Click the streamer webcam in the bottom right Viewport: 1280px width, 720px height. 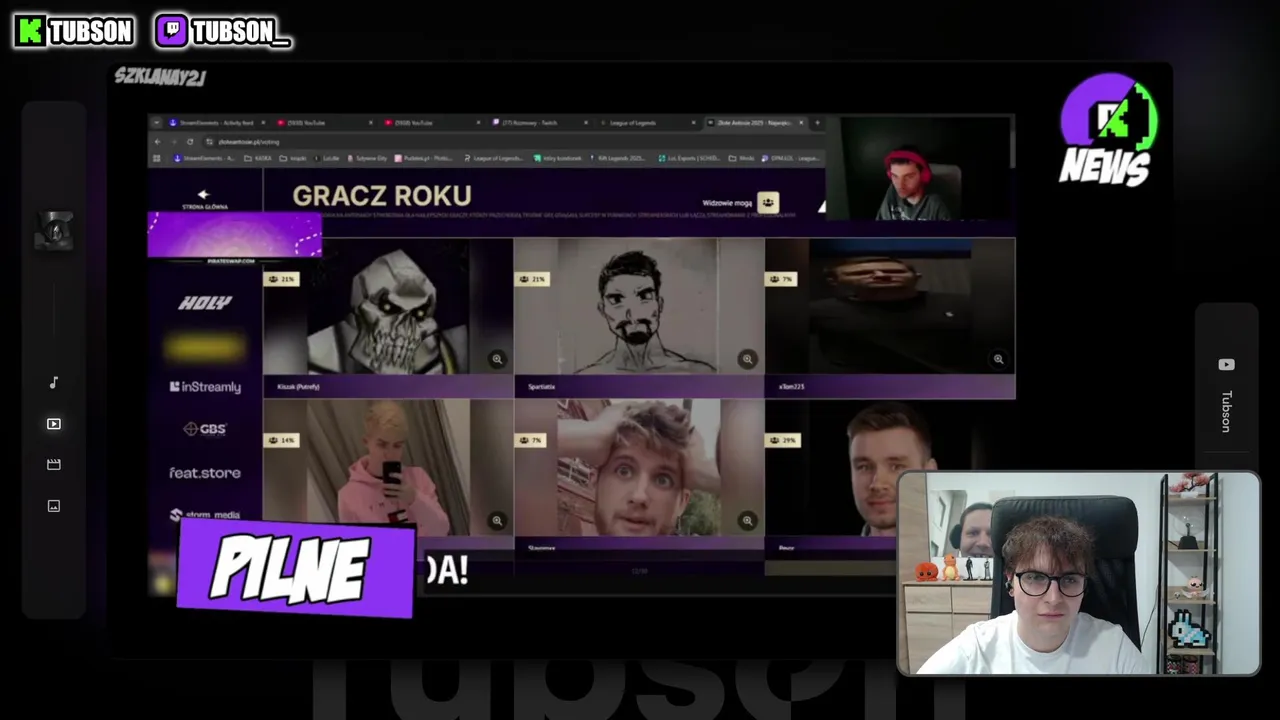coord(1079,573)
